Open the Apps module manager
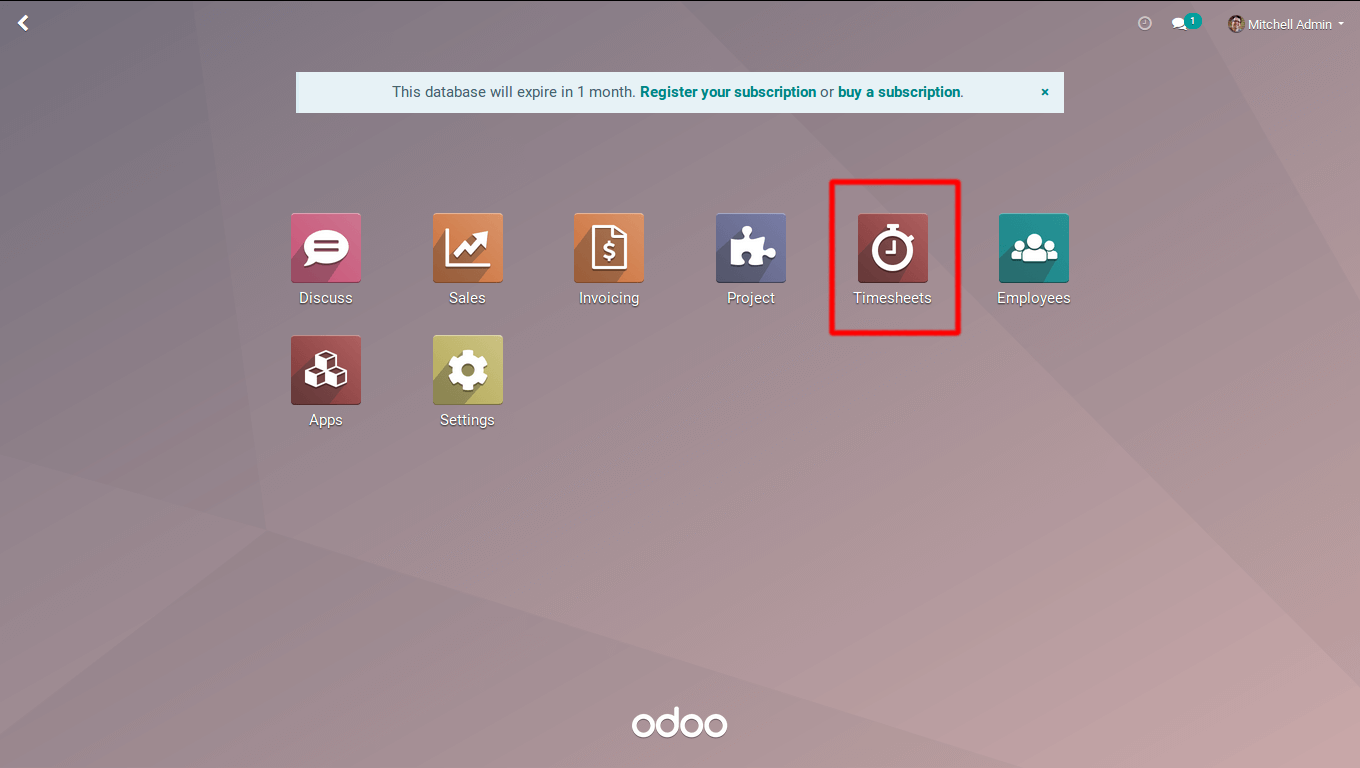This screenshot has height=768, width=1360. point(326,370)
